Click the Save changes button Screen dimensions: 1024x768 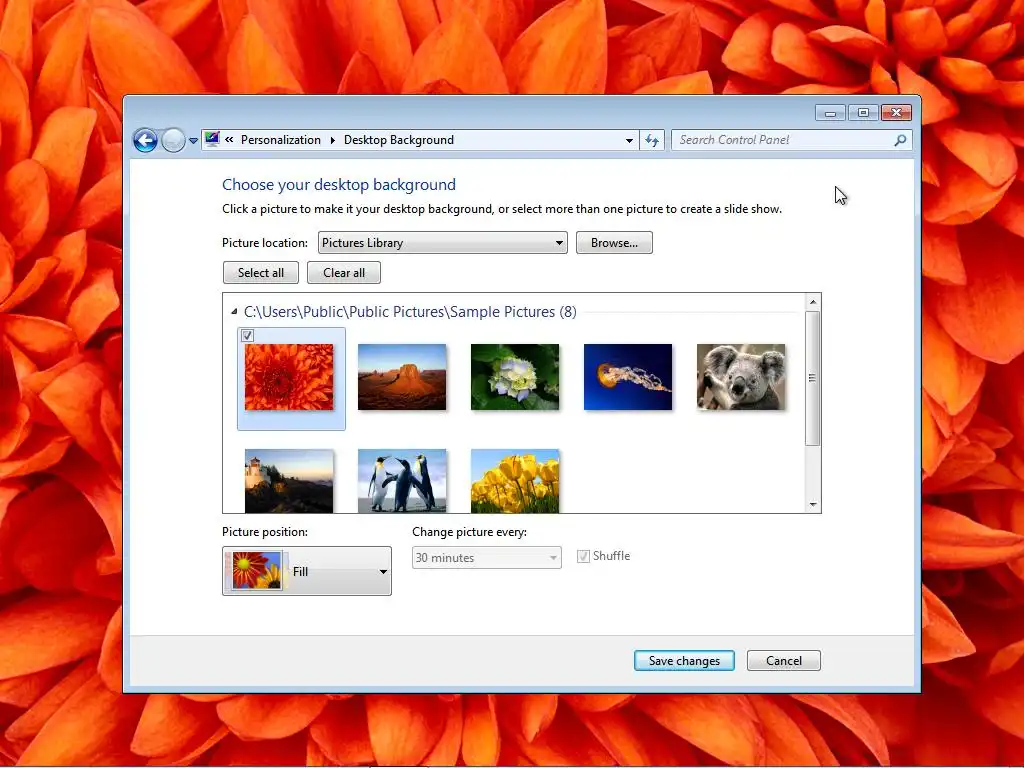684,661
